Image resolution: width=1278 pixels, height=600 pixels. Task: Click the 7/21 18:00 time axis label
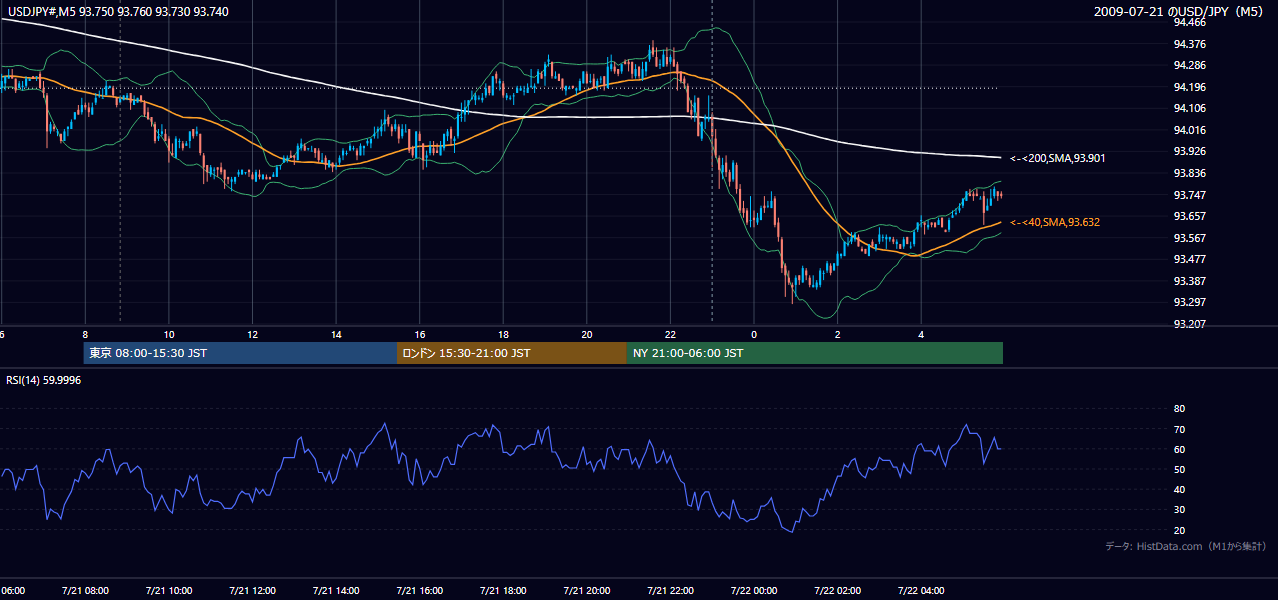(x=503, y=591)
